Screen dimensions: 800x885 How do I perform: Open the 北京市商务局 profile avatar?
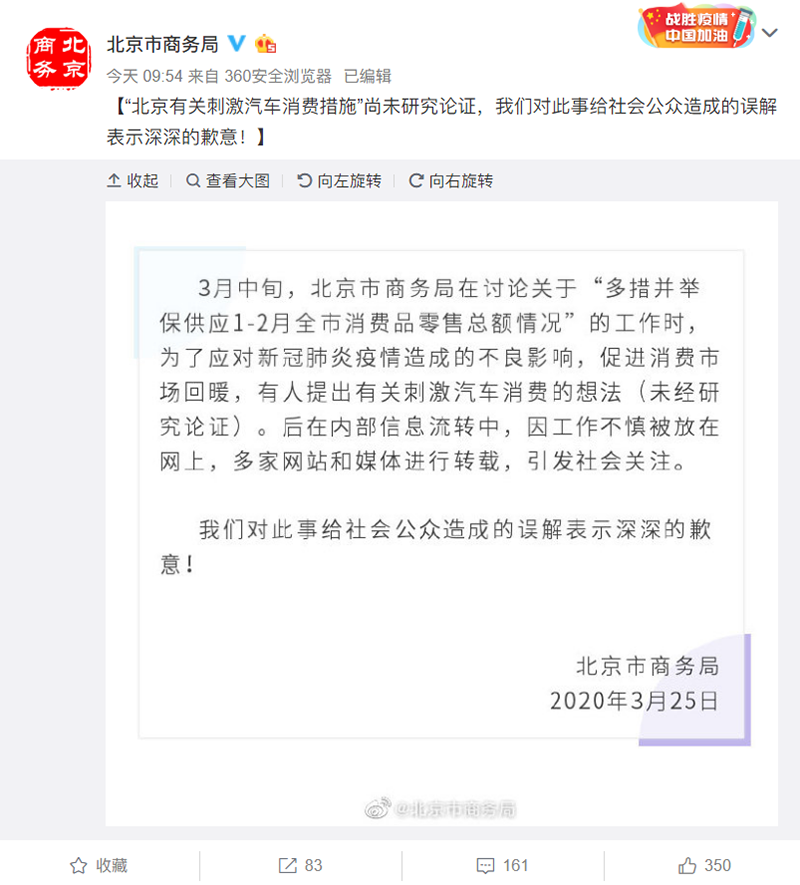[x=58, y=58]
